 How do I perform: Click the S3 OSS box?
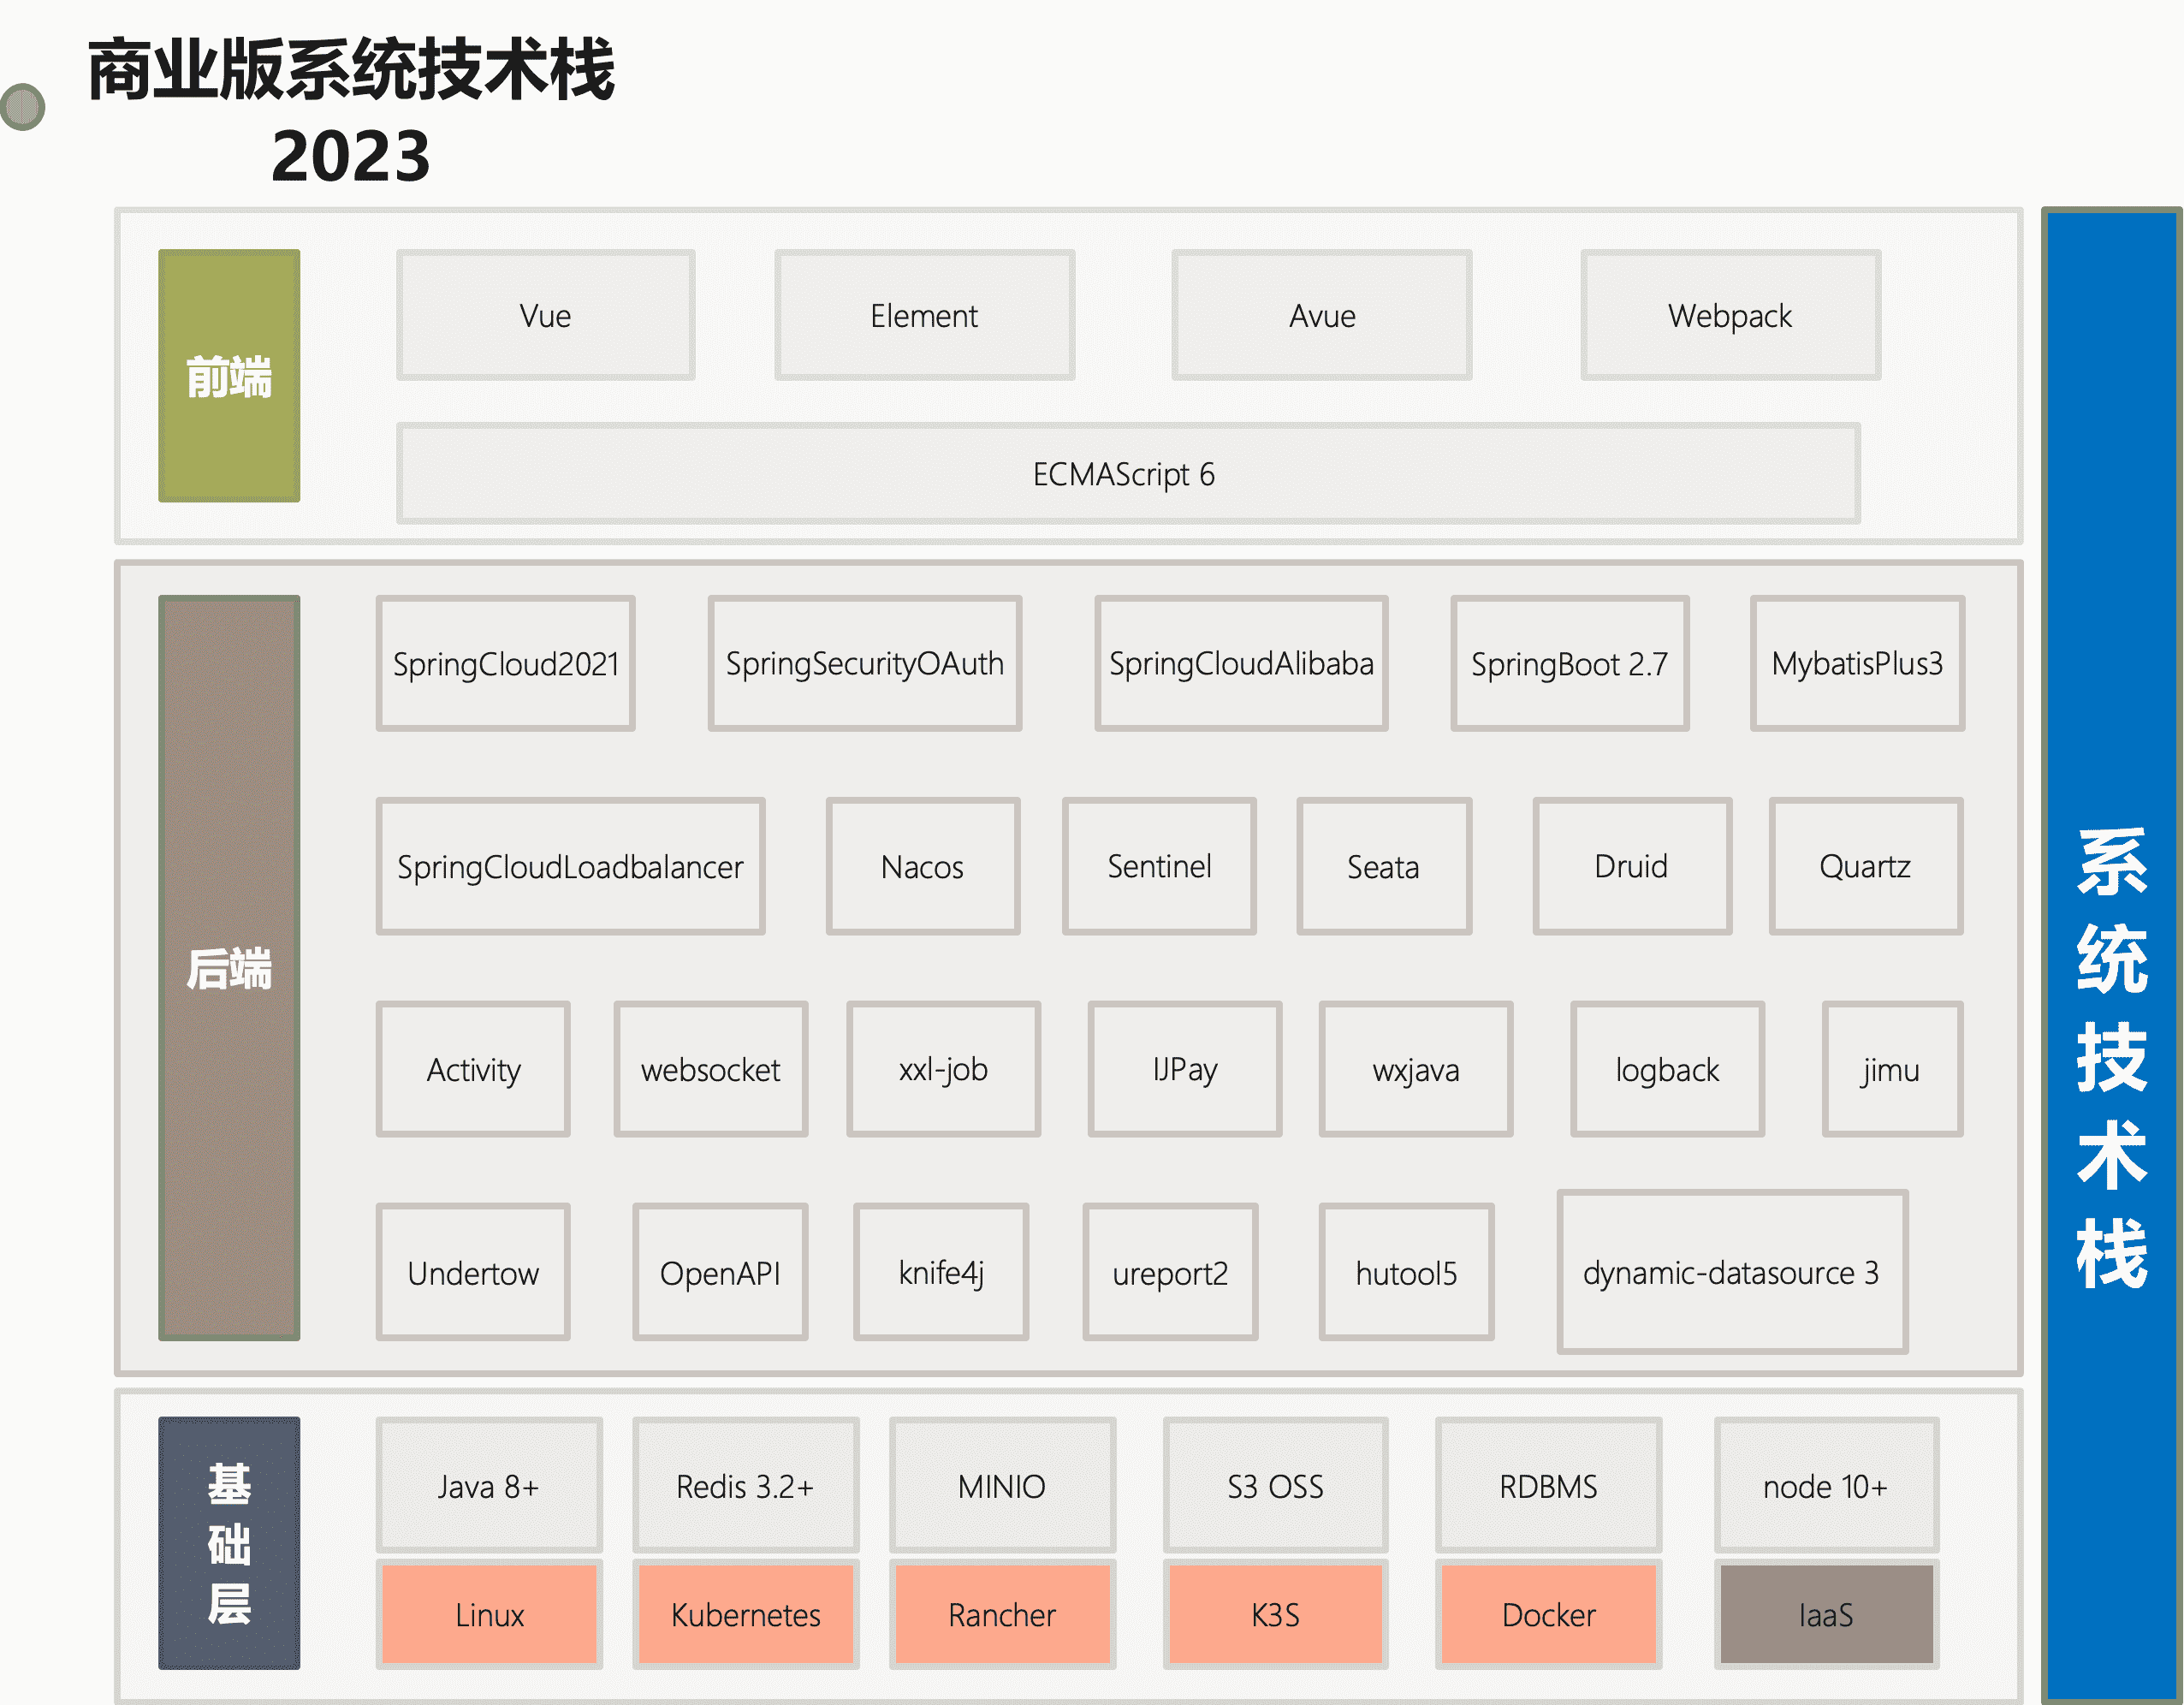[1275, 1486]
